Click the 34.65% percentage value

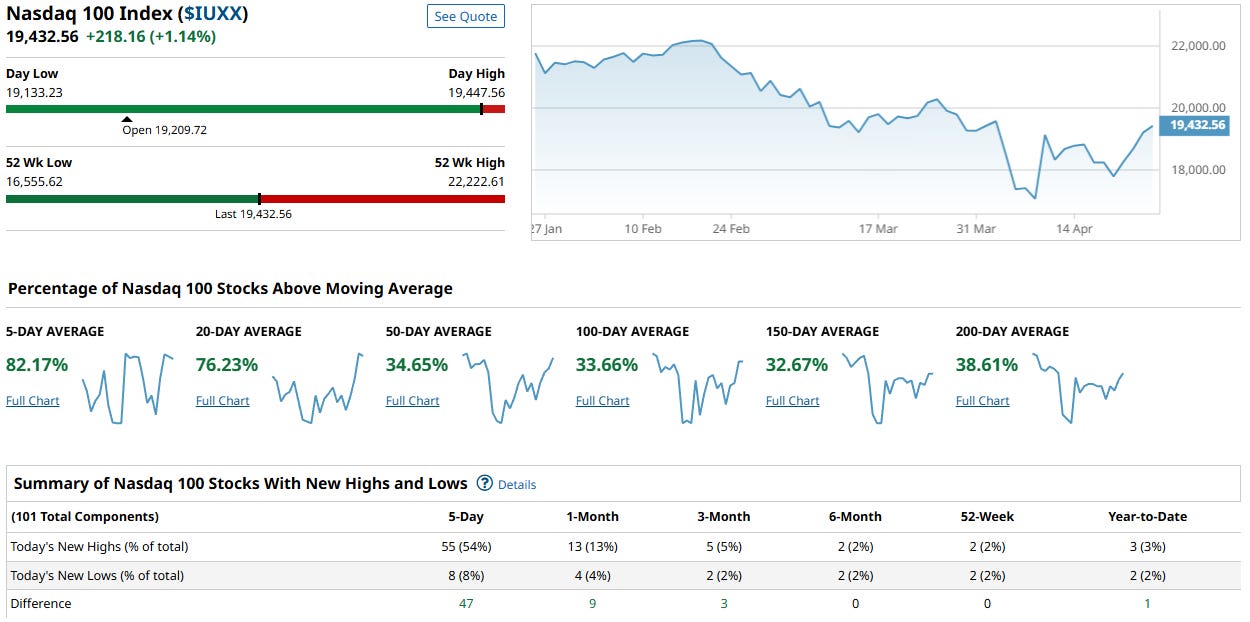[417, 365]
